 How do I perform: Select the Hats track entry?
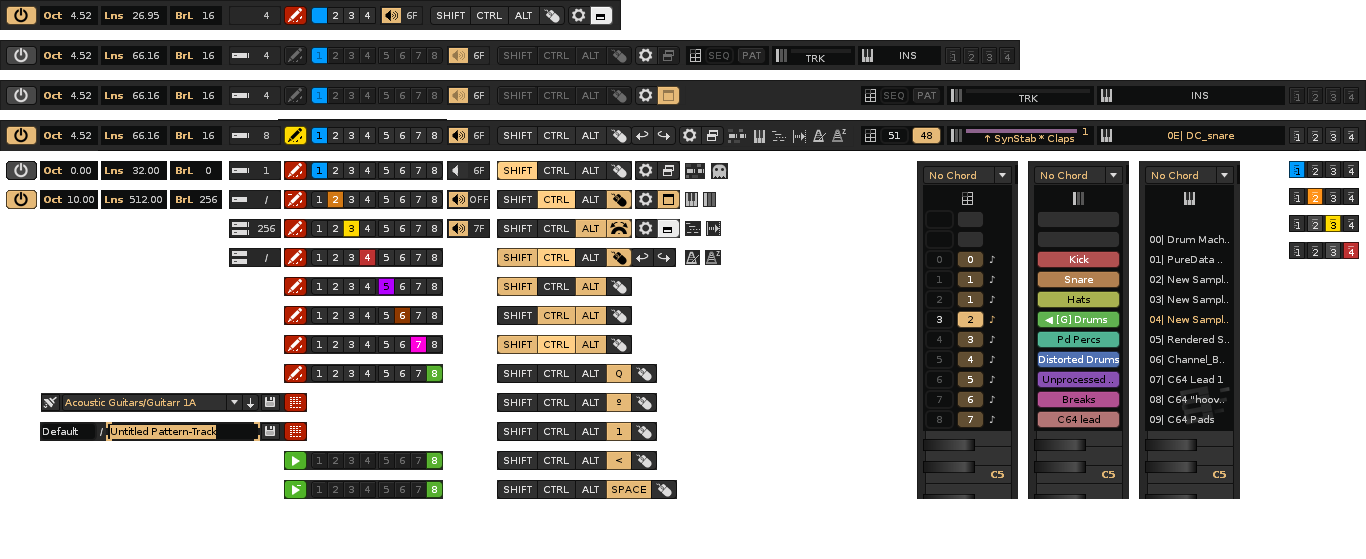(1078, 300)
